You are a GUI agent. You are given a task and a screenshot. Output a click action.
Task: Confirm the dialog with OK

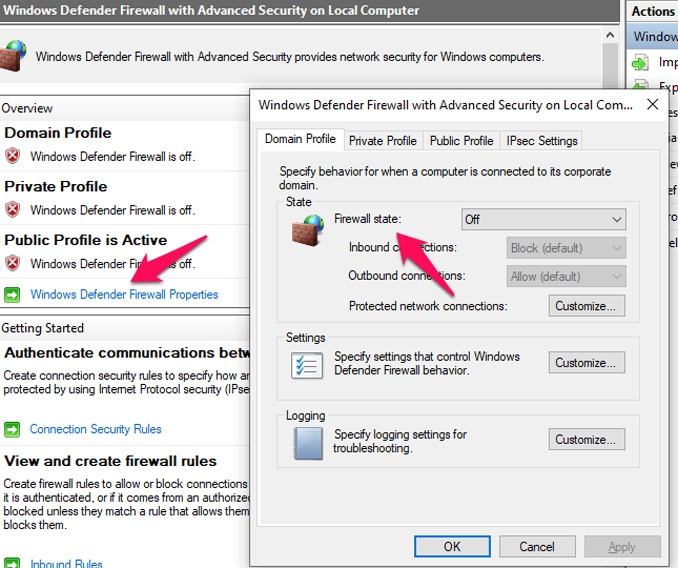click(x=452, y=547)
